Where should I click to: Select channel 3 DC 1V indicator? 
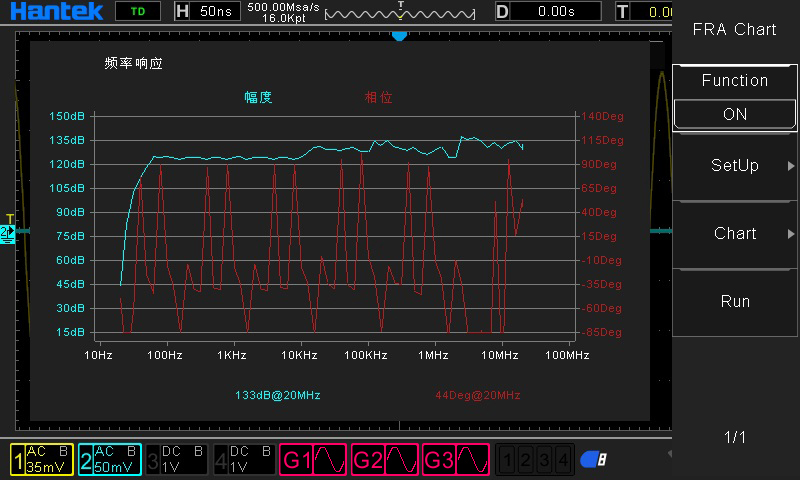click(177, 459)
